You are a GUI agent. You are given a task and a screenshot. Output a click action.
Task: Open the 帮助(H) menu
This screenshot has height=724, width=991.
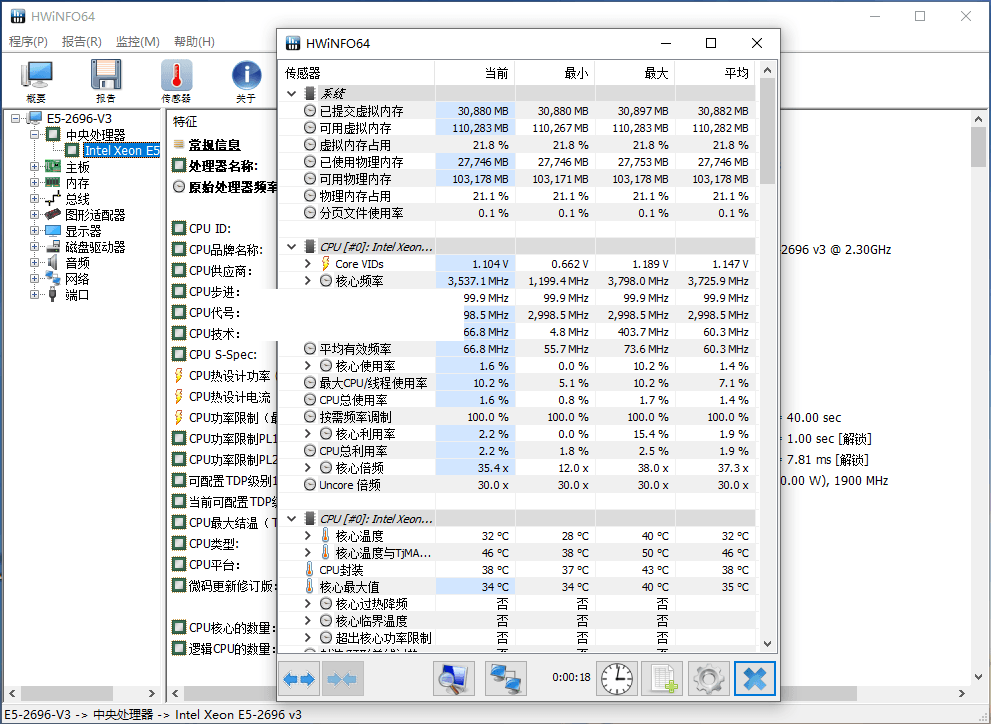[194, 42]
